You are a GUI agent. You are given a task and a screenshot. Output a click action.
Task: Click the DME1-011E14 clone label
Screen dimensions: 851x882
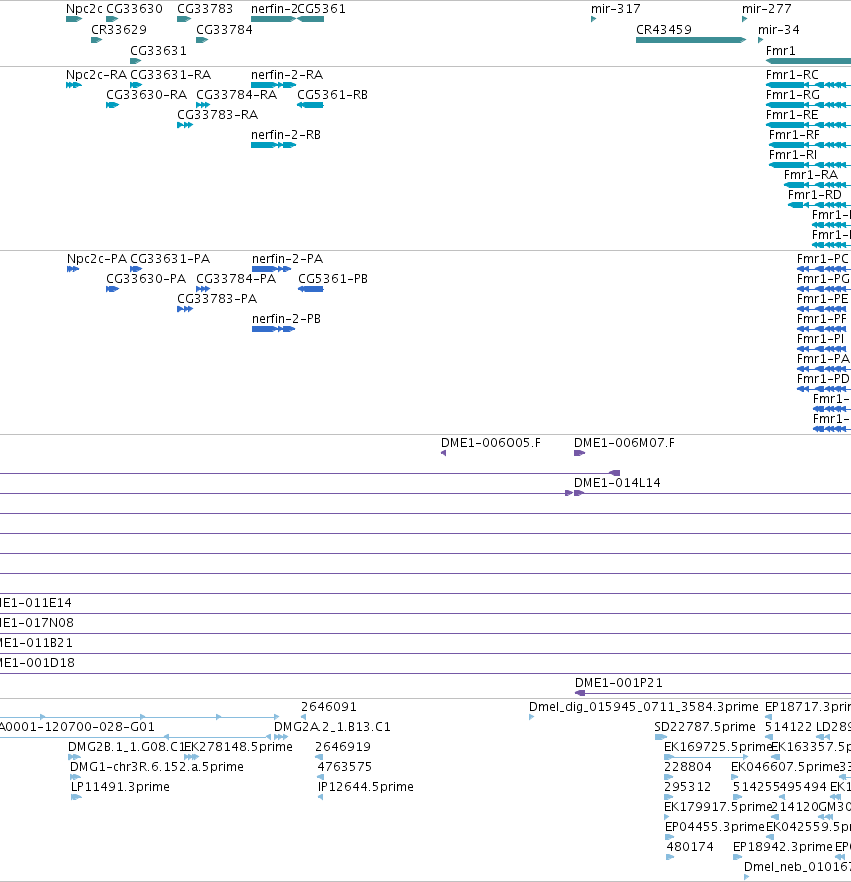[37, 603]
